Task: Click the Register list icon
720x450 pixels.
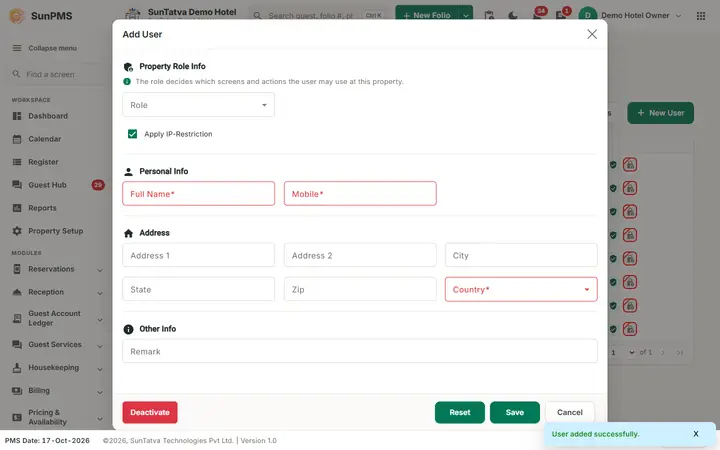Action: point(17,162)
